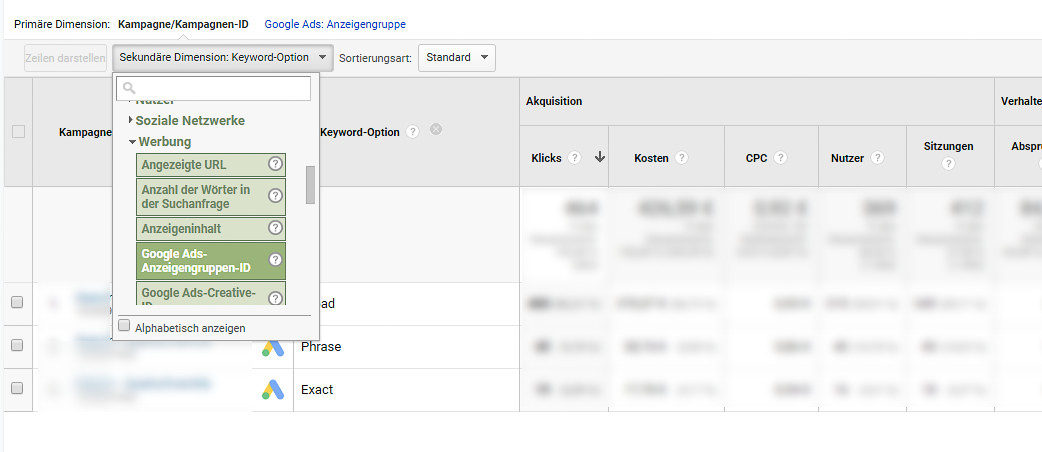Viewport: 1042px width, 452px height.
Task: Expand the Soziale Netzwerke group
Action: [190, 120]
